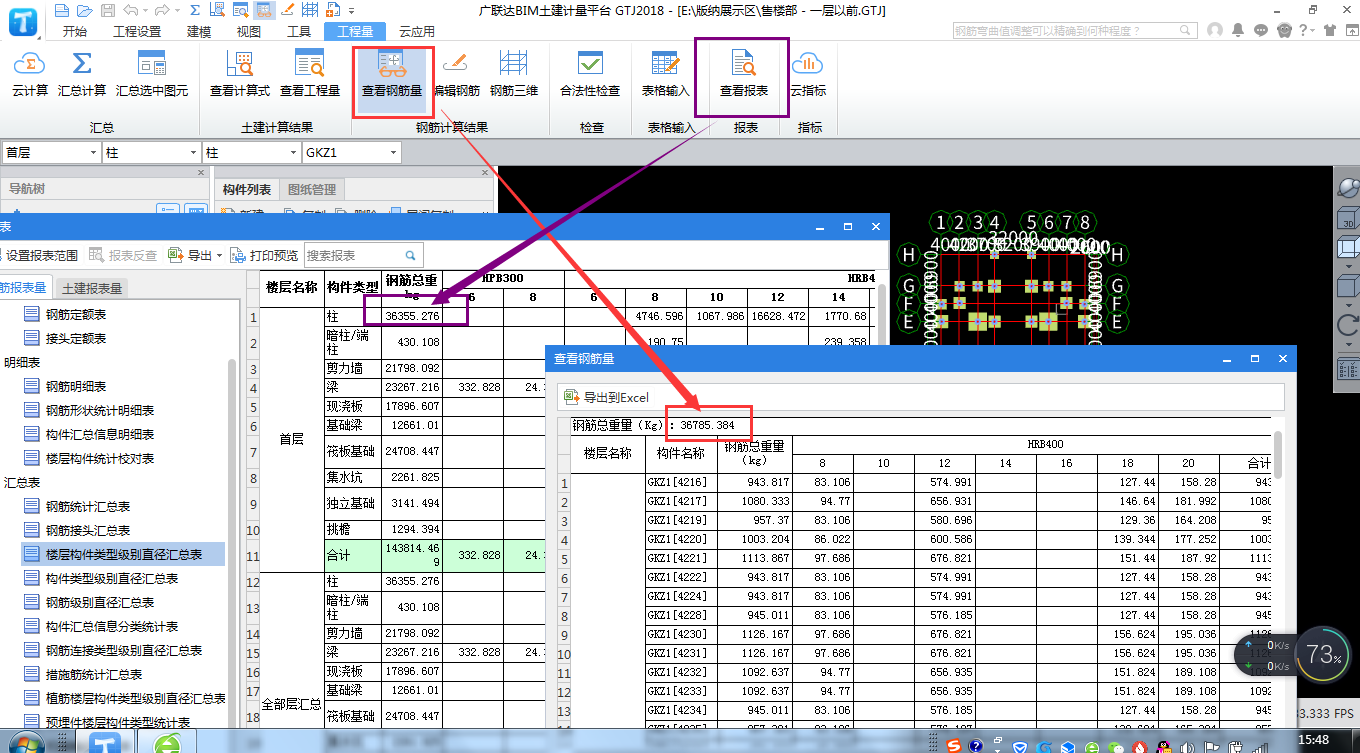The width and height of the screenshot is (1360, 753).
Task: Open 云指标 cloud indicators
Action: coord(808,74)
